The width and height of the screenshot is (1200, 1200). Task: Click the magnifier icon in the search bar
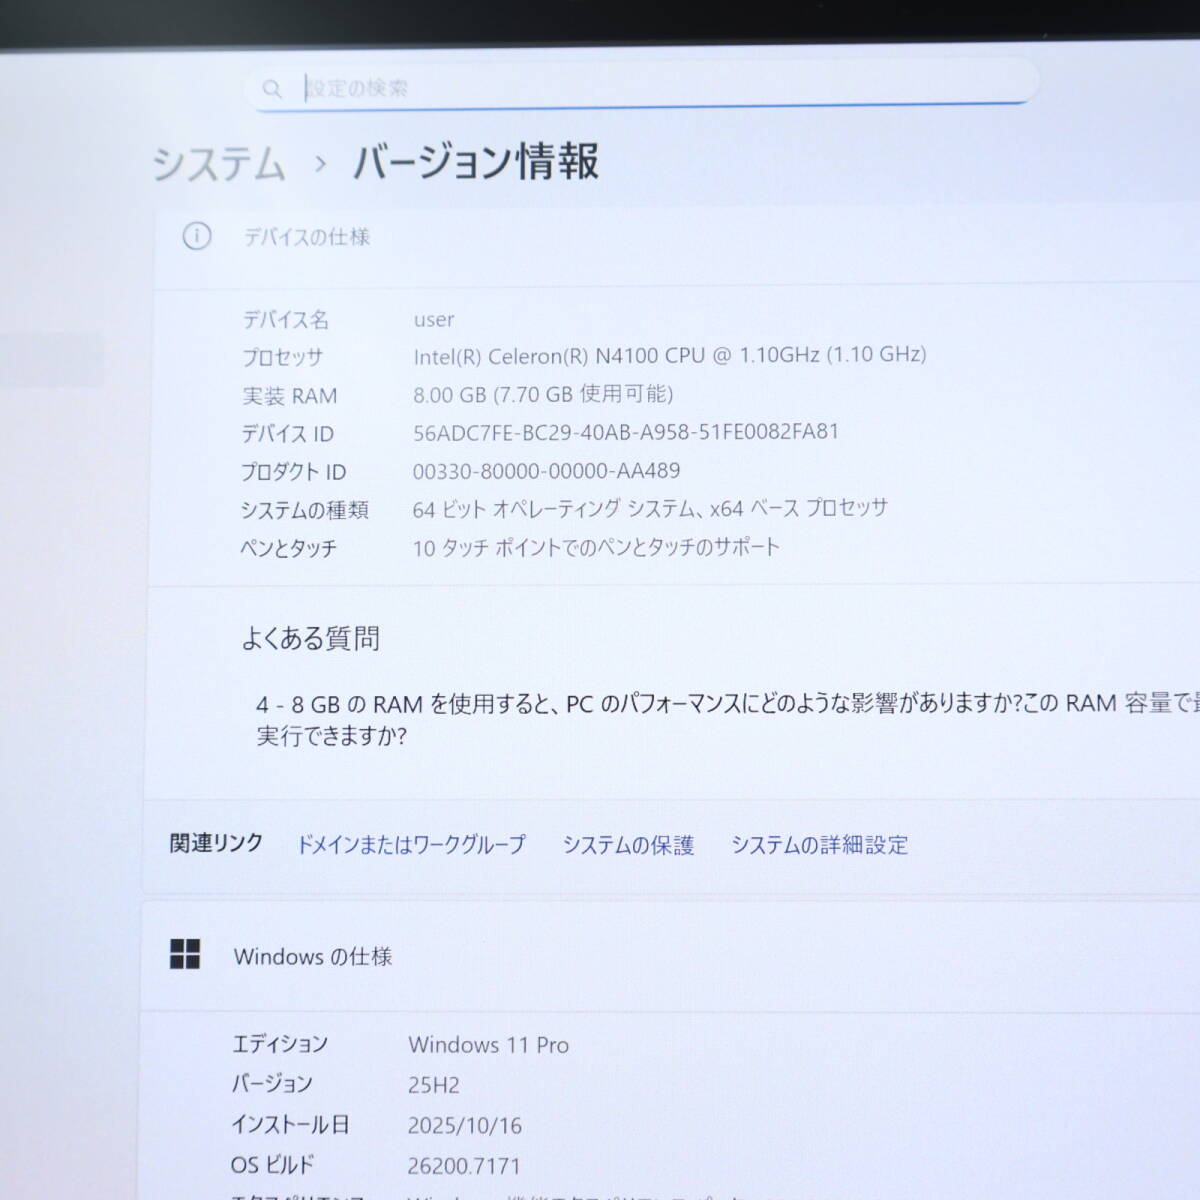click(271, 89)
